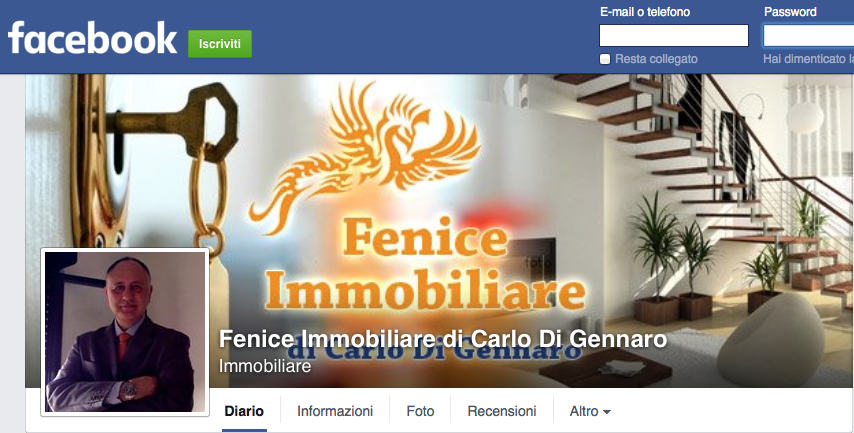Open the Foto tab
Viewport: 854px width, 433px height.
click(x=420, y=411)
